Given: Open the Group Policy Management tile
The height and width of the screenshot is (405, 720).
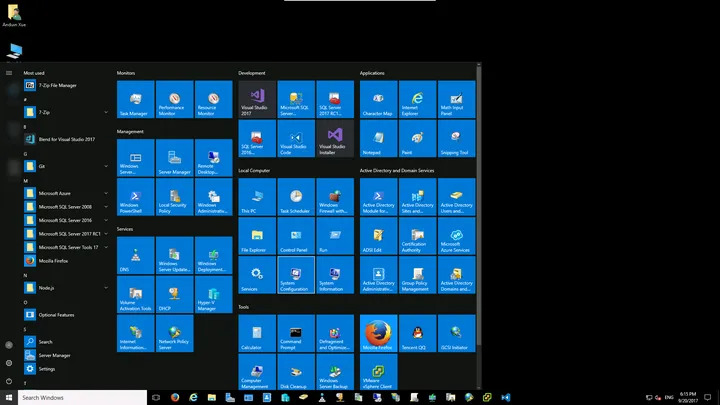Looking at the screenshot, I should (417, 275).
